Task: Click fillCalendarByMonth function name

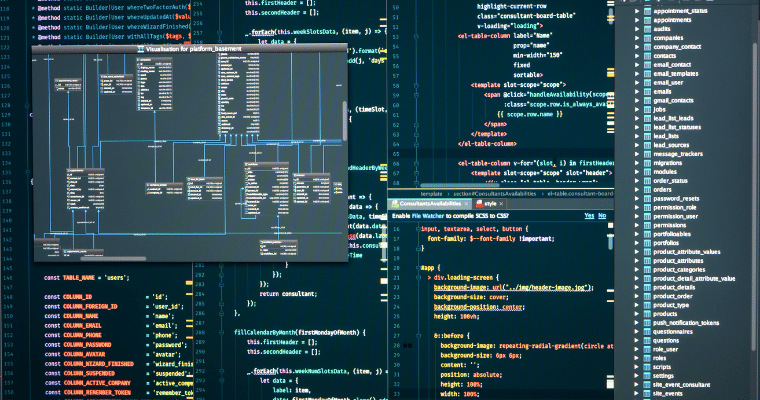Action: 264,333
